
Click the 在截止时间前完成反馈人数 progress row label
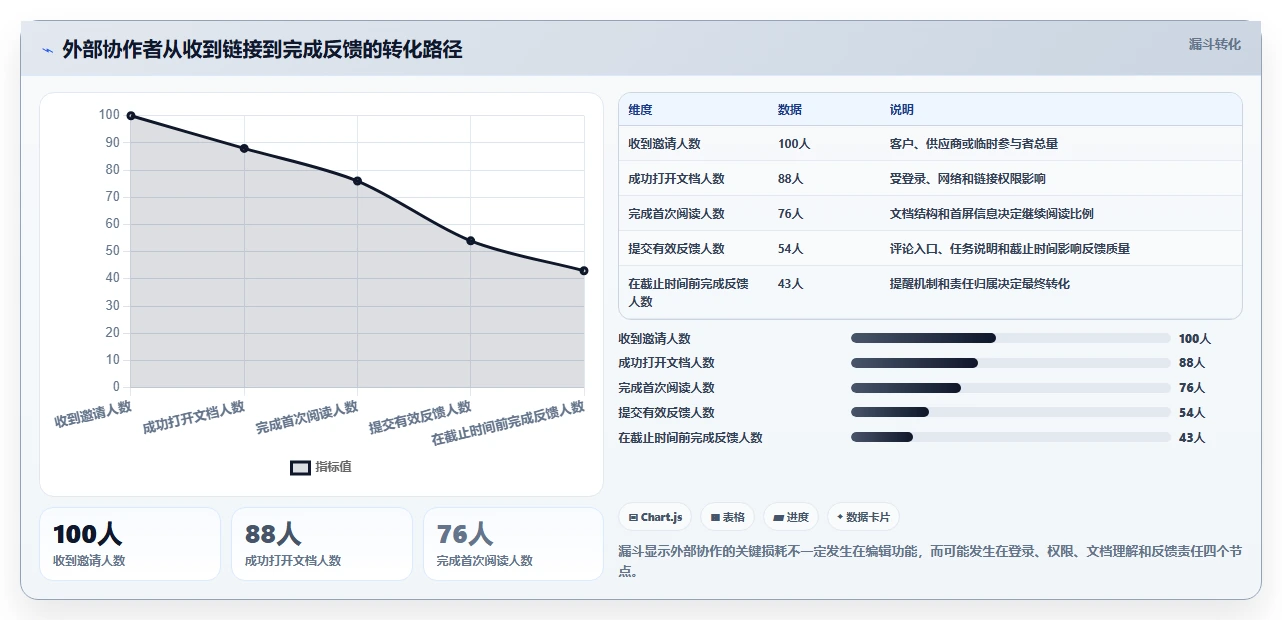tap(691, 437)
